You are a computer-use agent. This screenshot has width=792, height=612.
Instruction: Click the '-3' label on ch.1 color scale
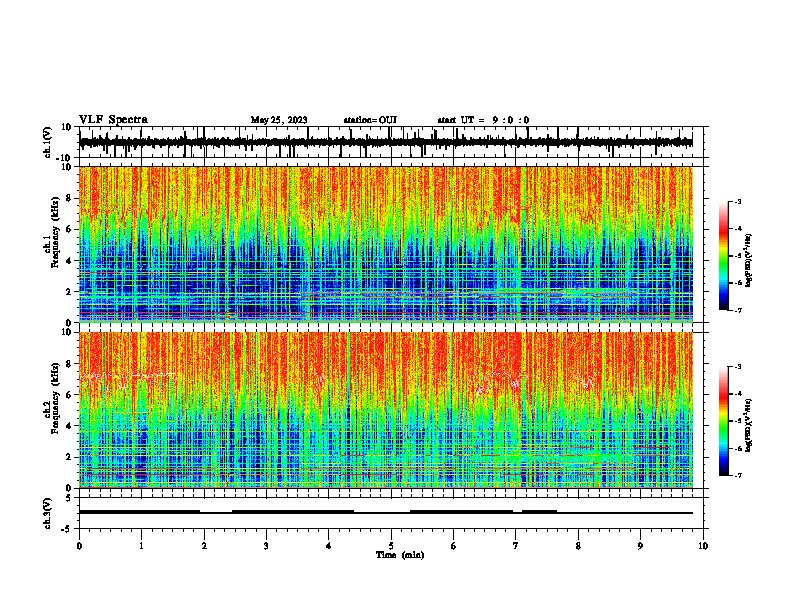(737, 201)
